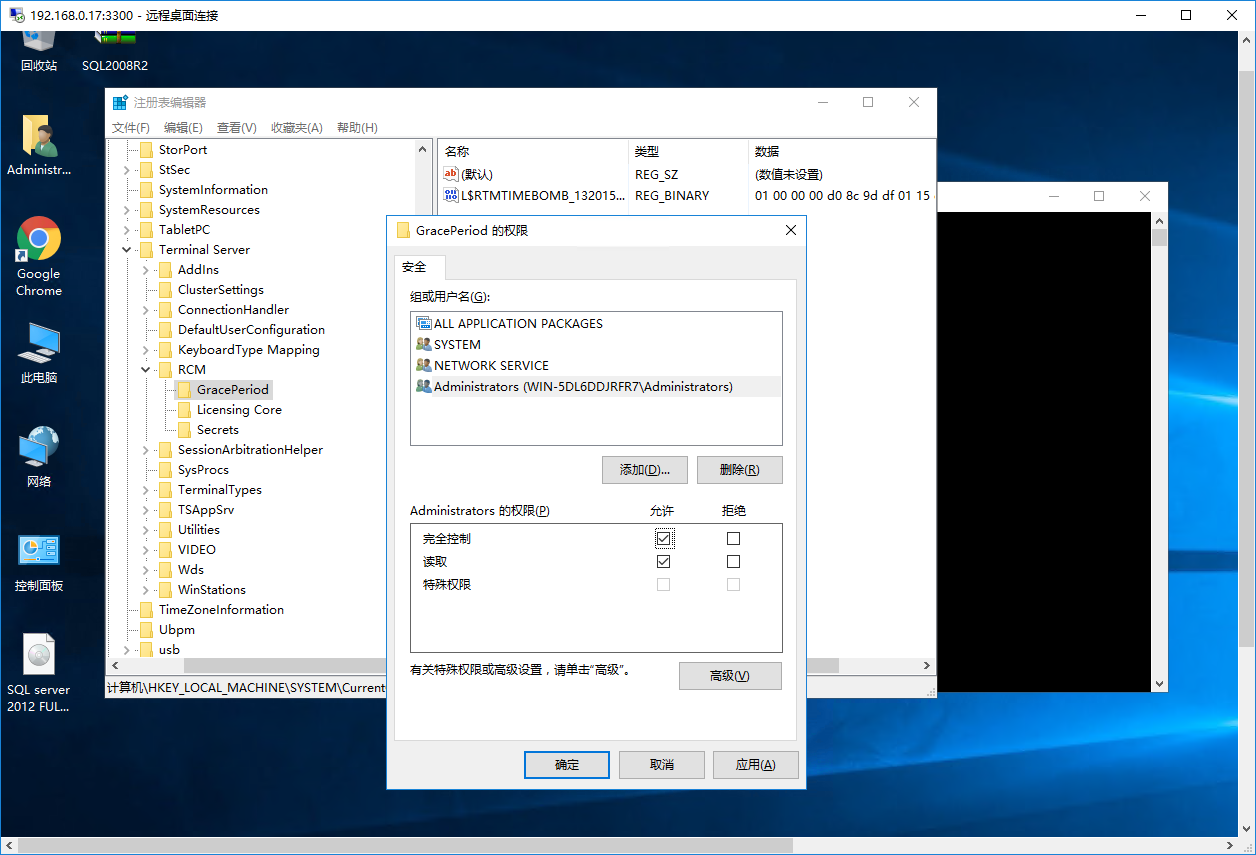Switch to the 安全 tab

(419, 267)
